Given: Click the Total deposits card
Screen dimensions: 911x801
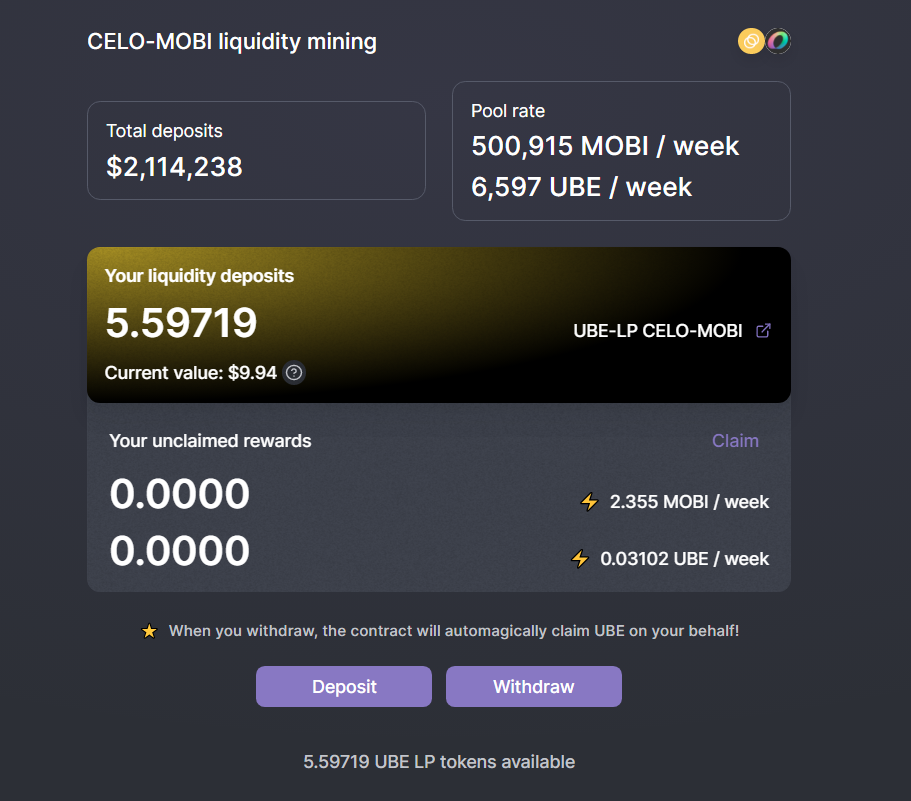Looking at the screenshot, I should [x=256, y=150].
